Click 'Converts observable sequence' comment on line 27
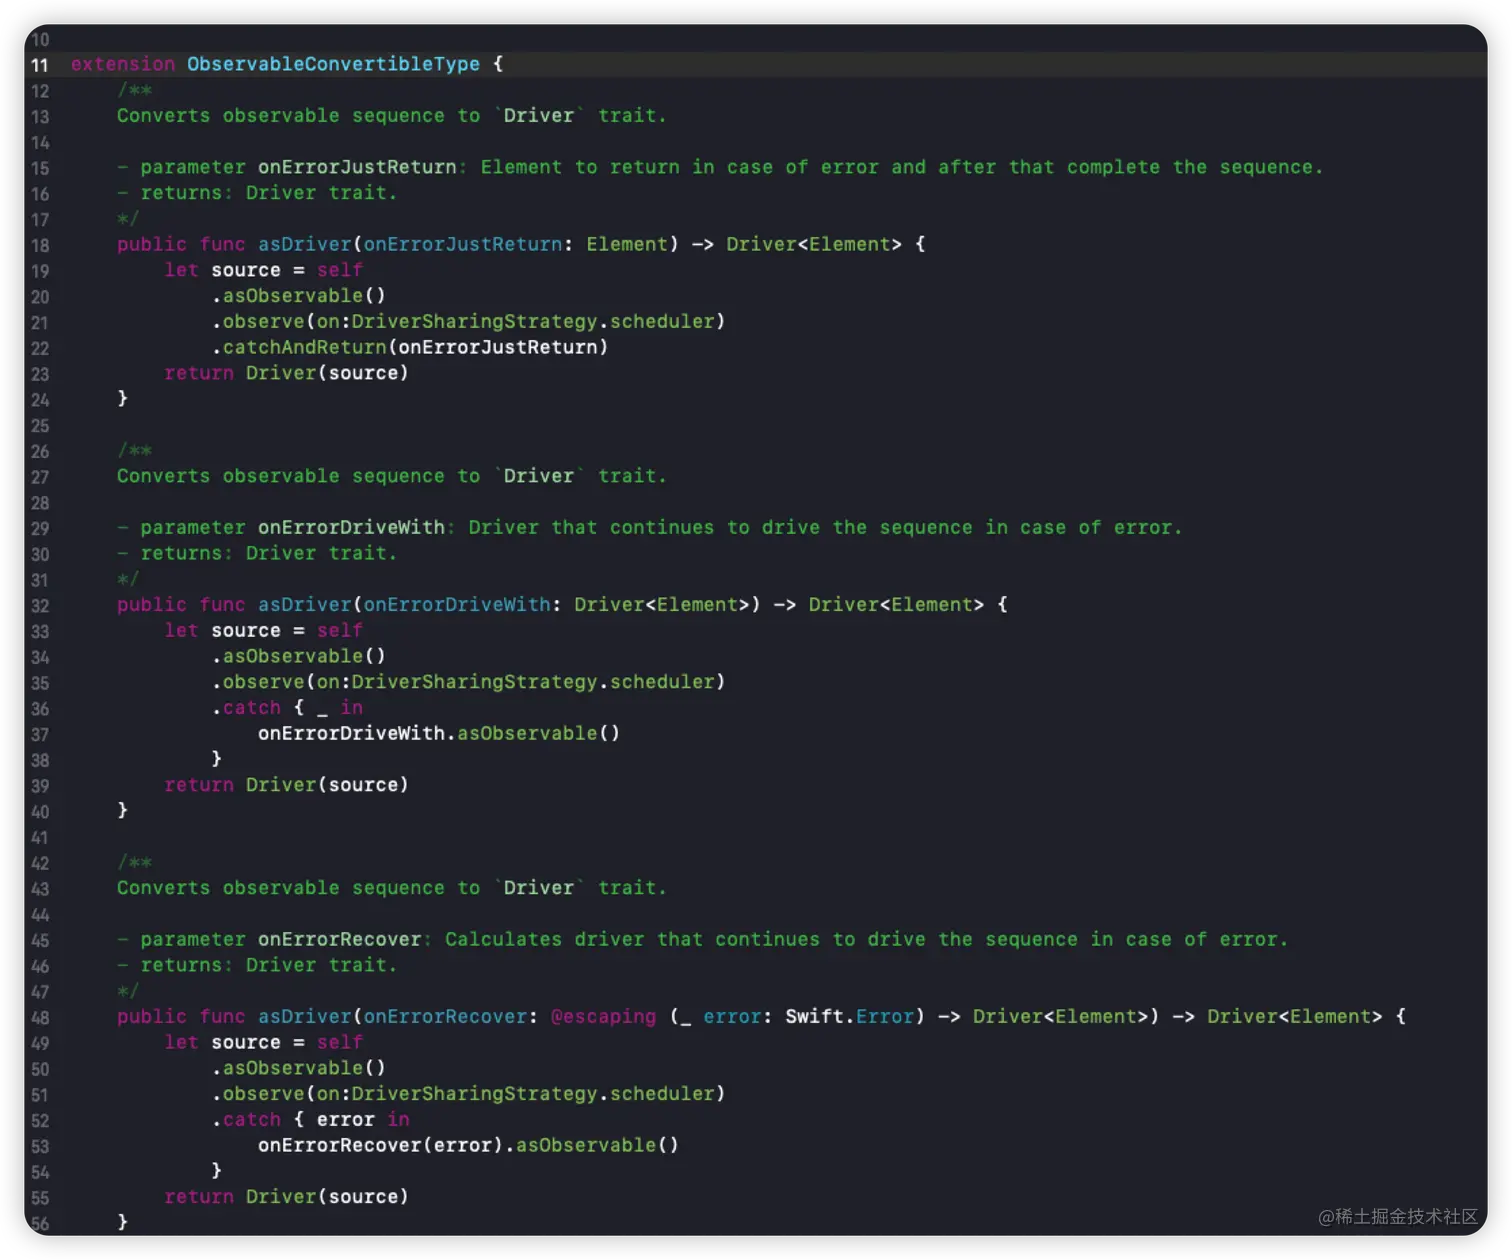The height and width of the screenshot is (1260, 1512). [281, 476]
